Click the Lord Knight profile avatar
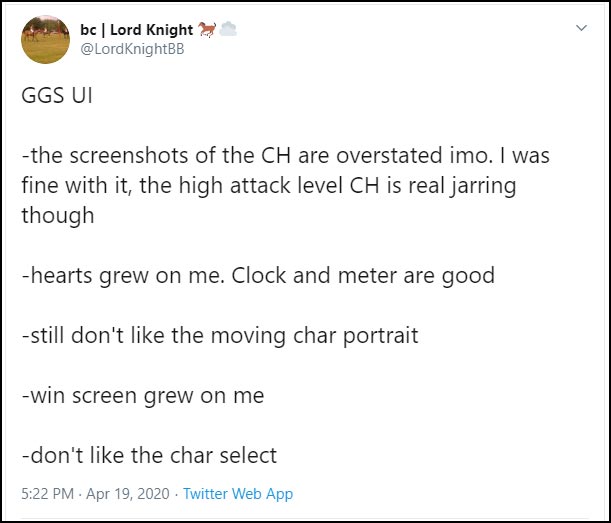 pyautogui.click(x=46, y=41)
